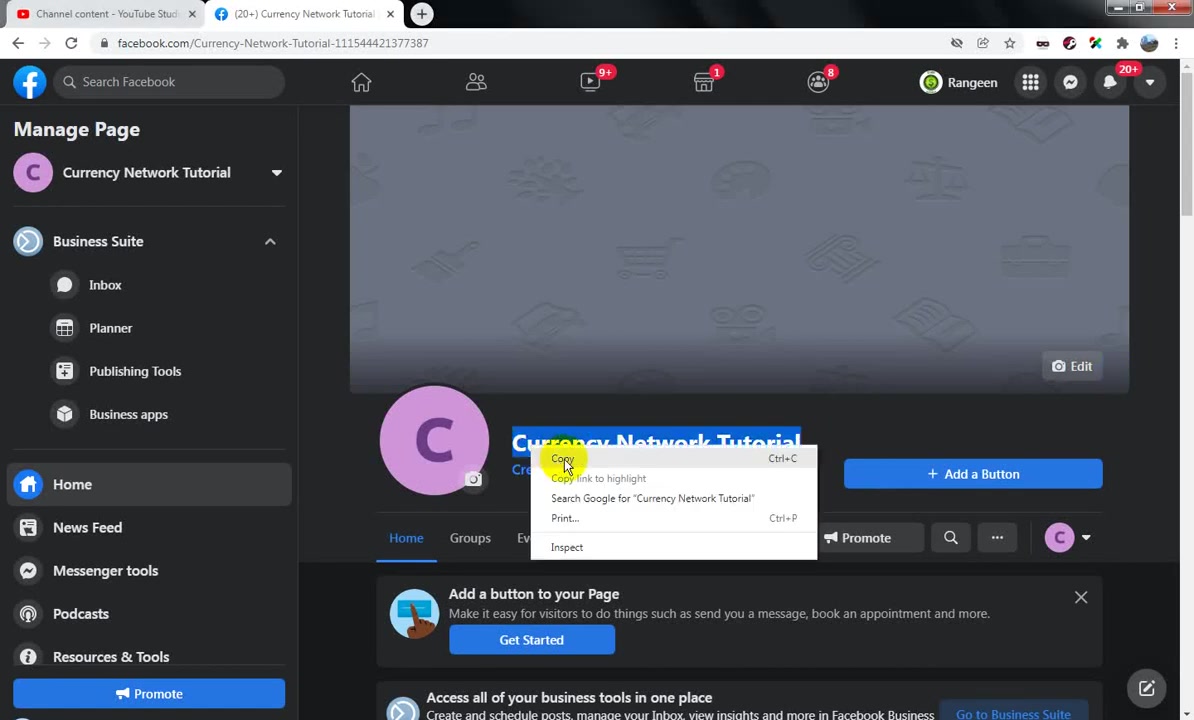
Task: Open the Watch video icon
Action: pos(590,82)
